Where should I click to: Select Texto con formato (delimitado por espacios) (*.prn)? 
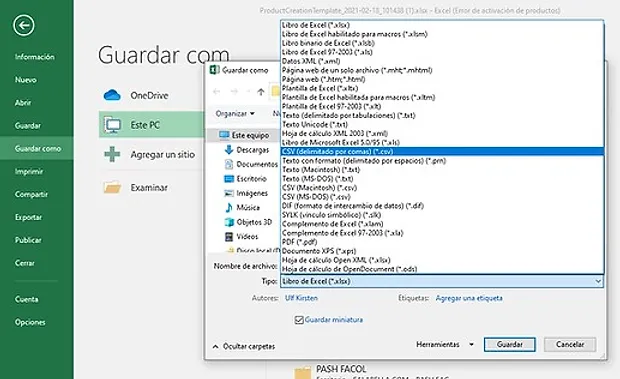click(x=442, y=161)
